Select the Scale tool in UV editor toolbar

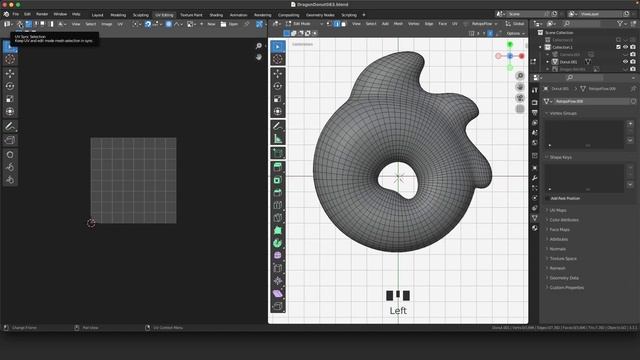pos(10,99)
